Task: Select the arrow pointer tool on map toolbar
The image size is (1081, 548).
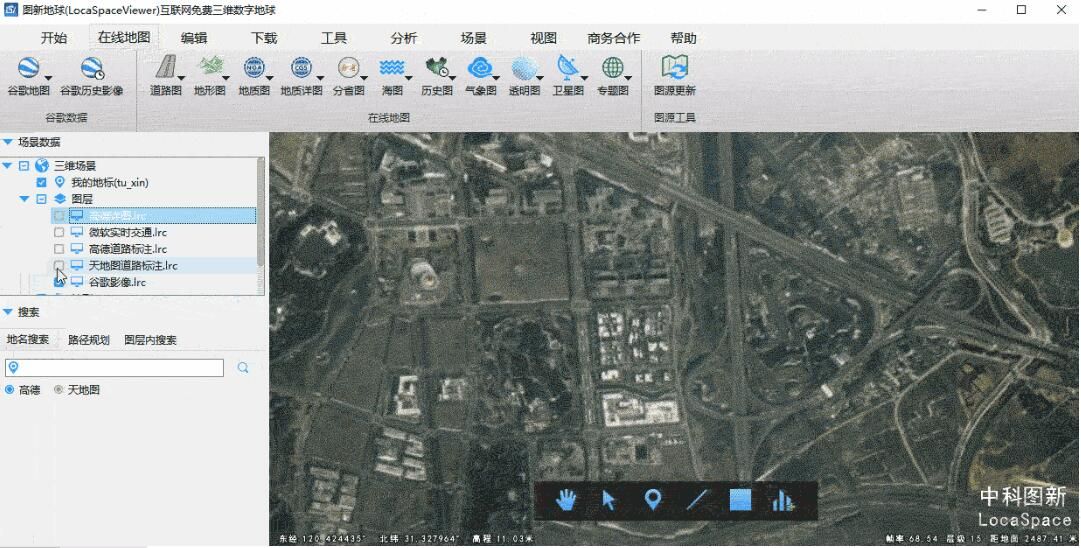Action: click(x=609, y=500)
